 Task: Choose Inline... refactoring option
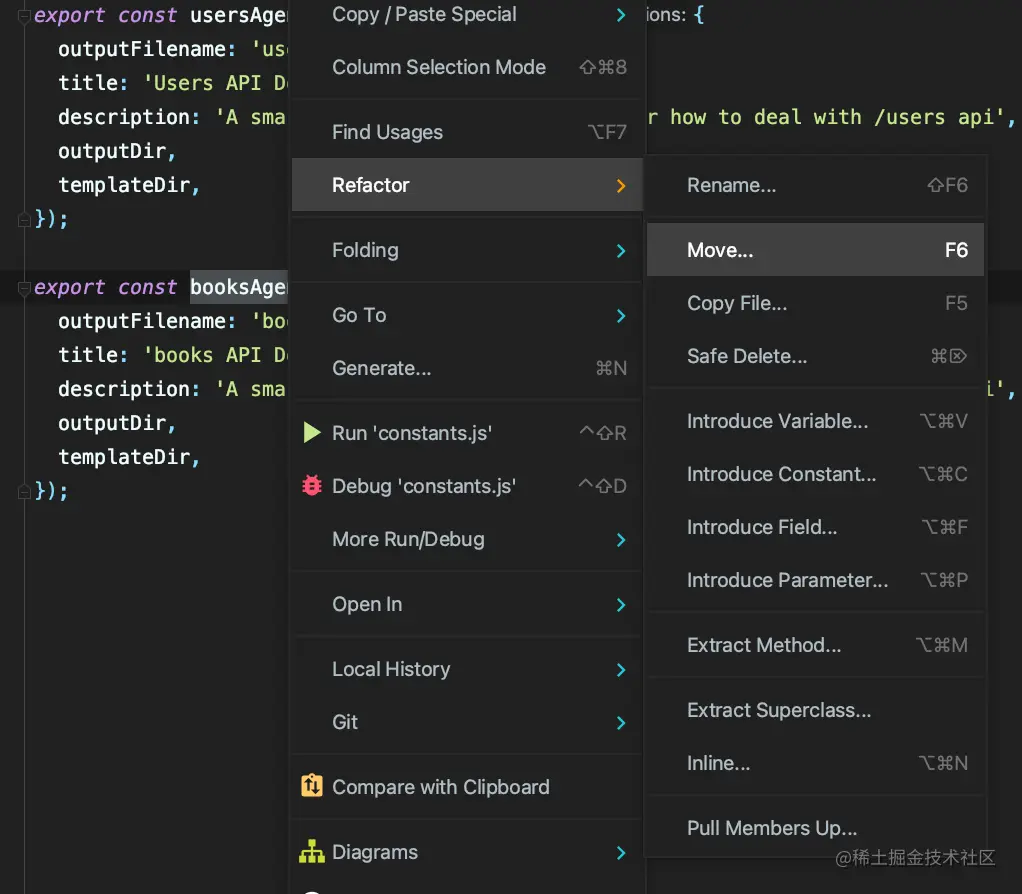[x=815, y=763]
